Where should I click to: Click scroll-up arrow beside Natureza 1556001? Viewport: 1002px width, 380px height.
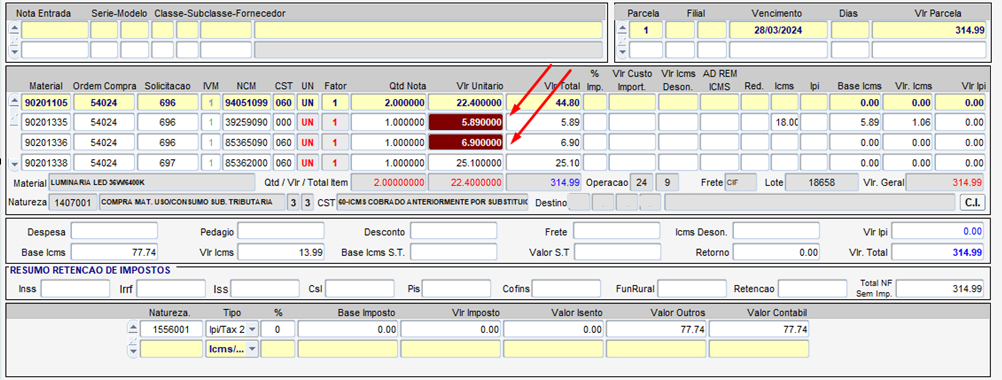point(133,328)
